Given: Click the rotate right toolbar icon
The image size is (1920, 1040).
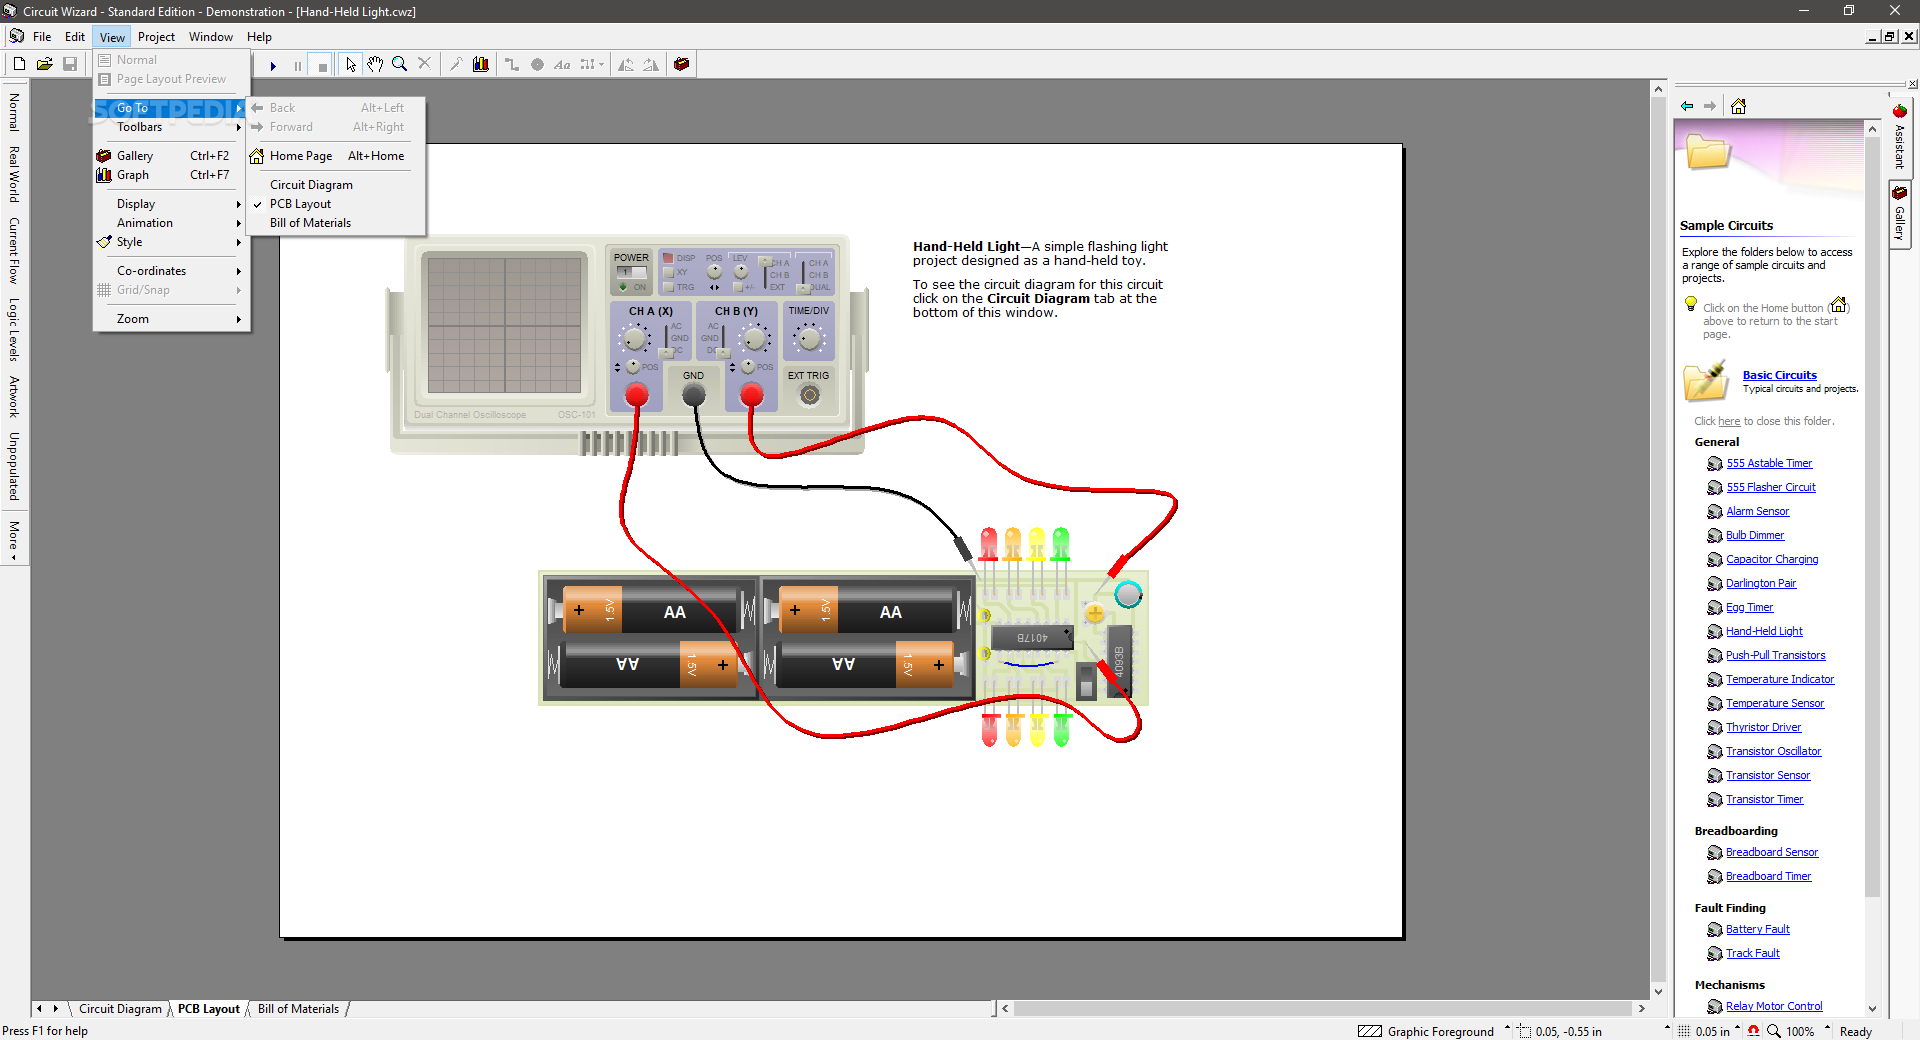Looking at the screenshot, I should click(x=651, y=64).
